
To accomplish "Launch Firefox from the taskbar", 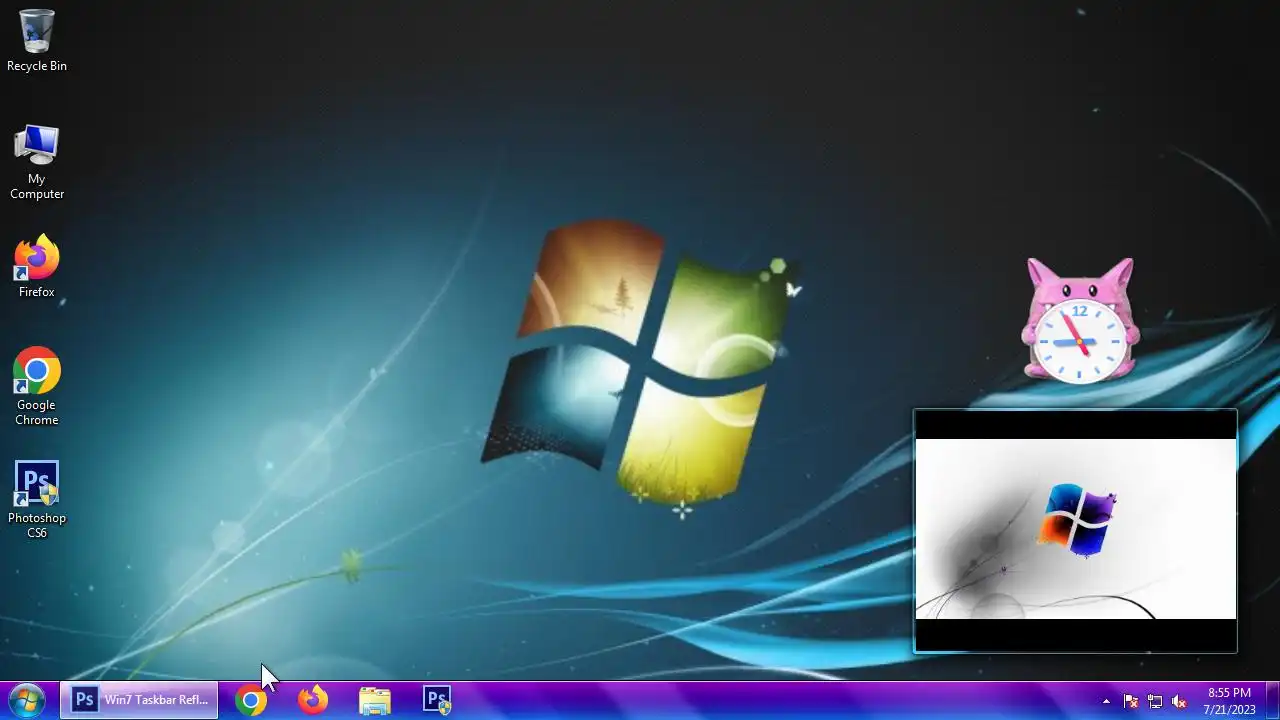I will pos(313,700).
